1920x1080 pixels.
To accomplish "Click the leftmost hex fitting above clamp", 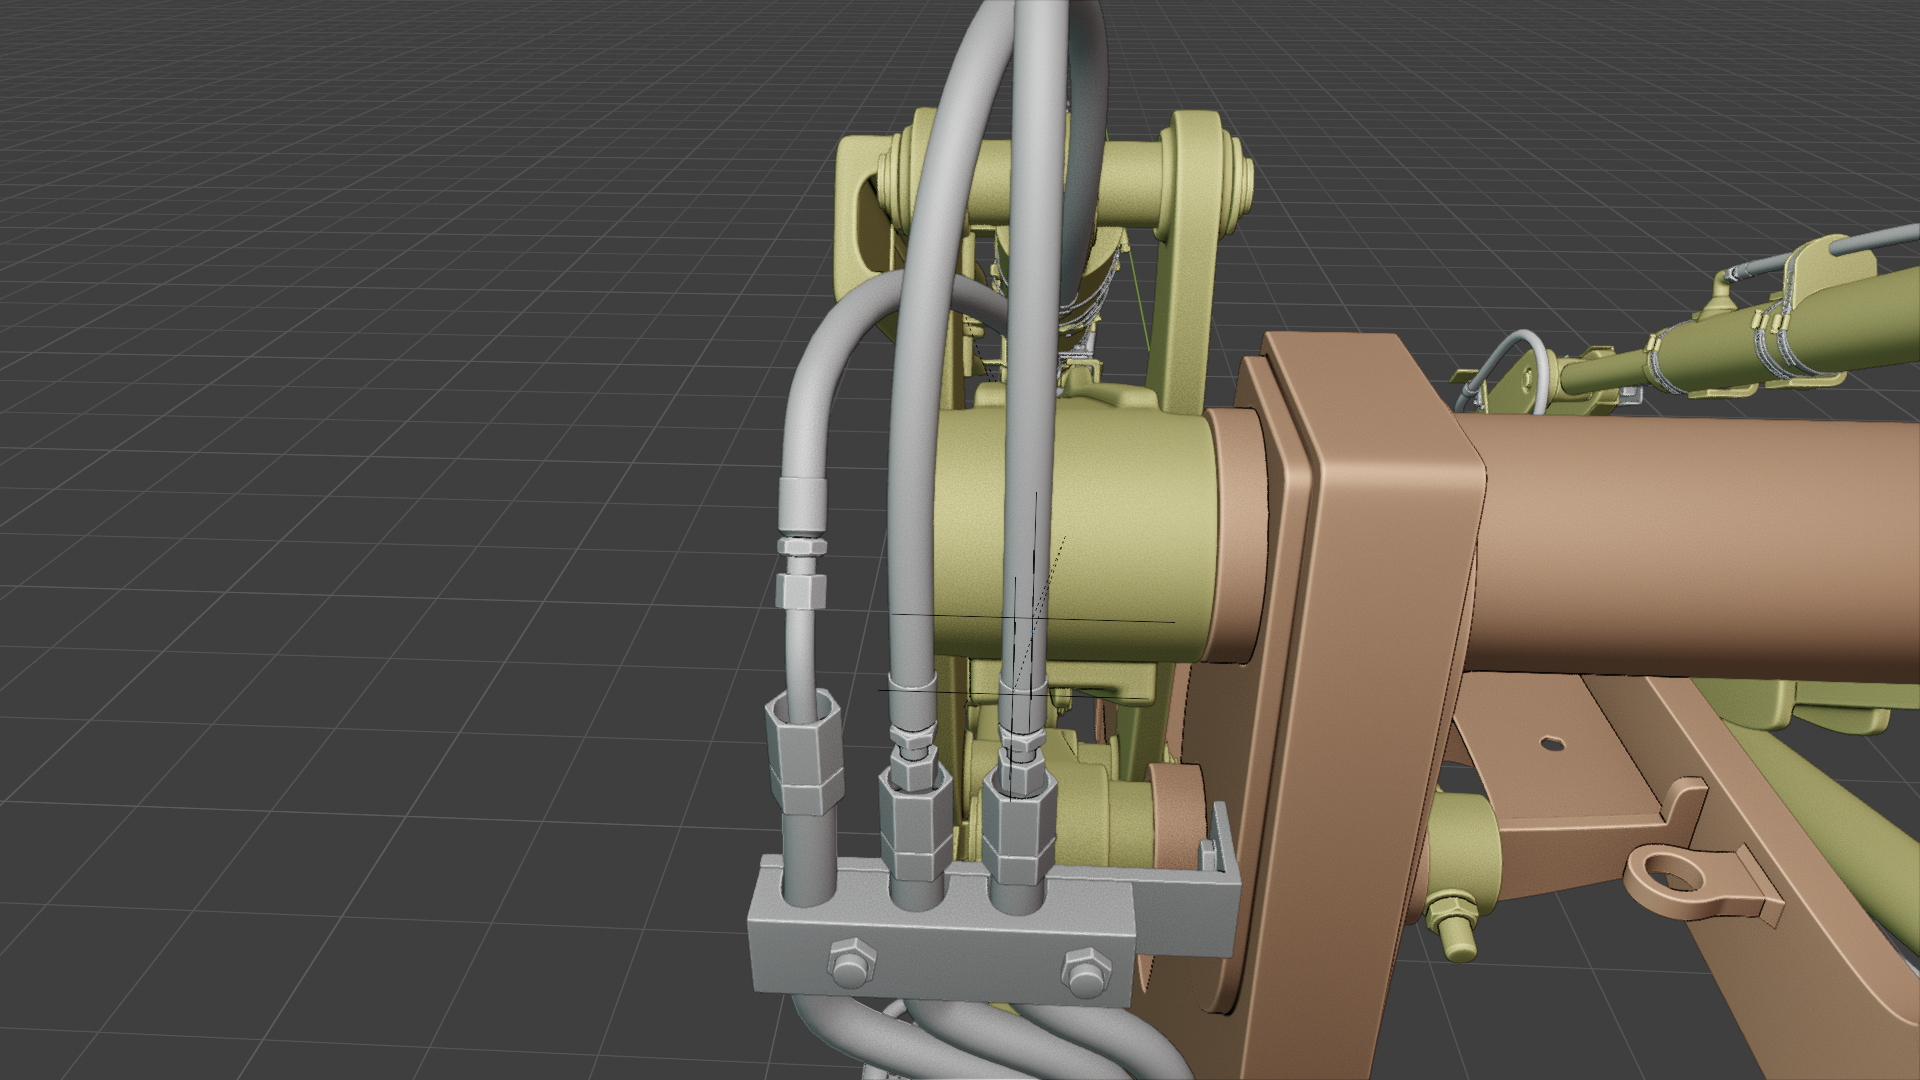I will (x=803, y=756).
